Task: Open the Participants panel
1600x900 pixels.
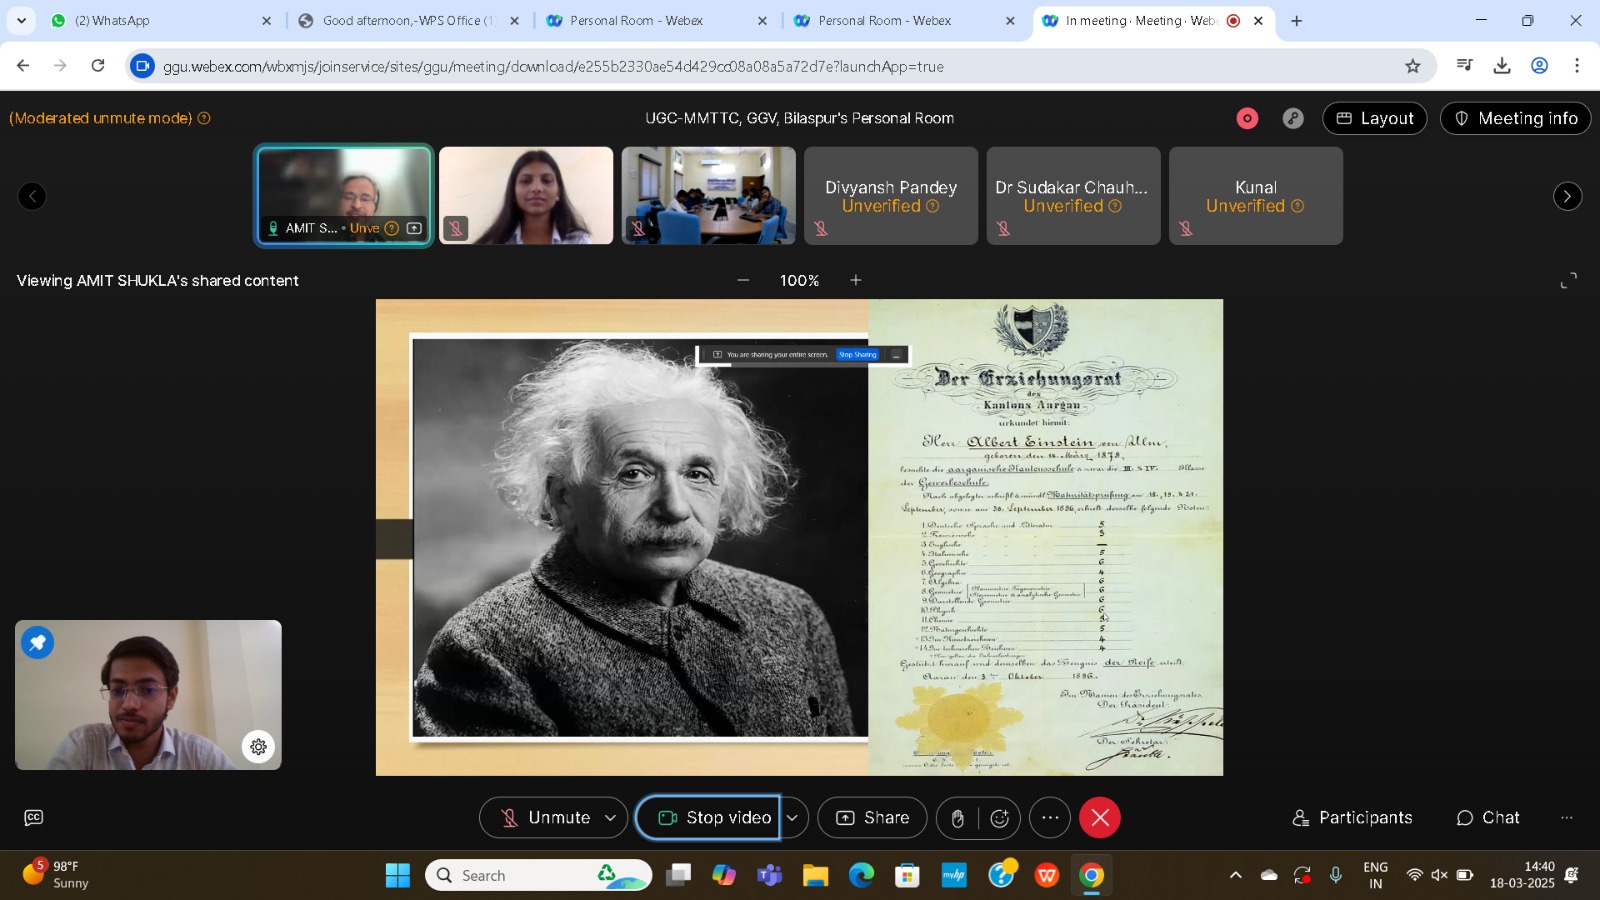Action: click(1352, 818)
